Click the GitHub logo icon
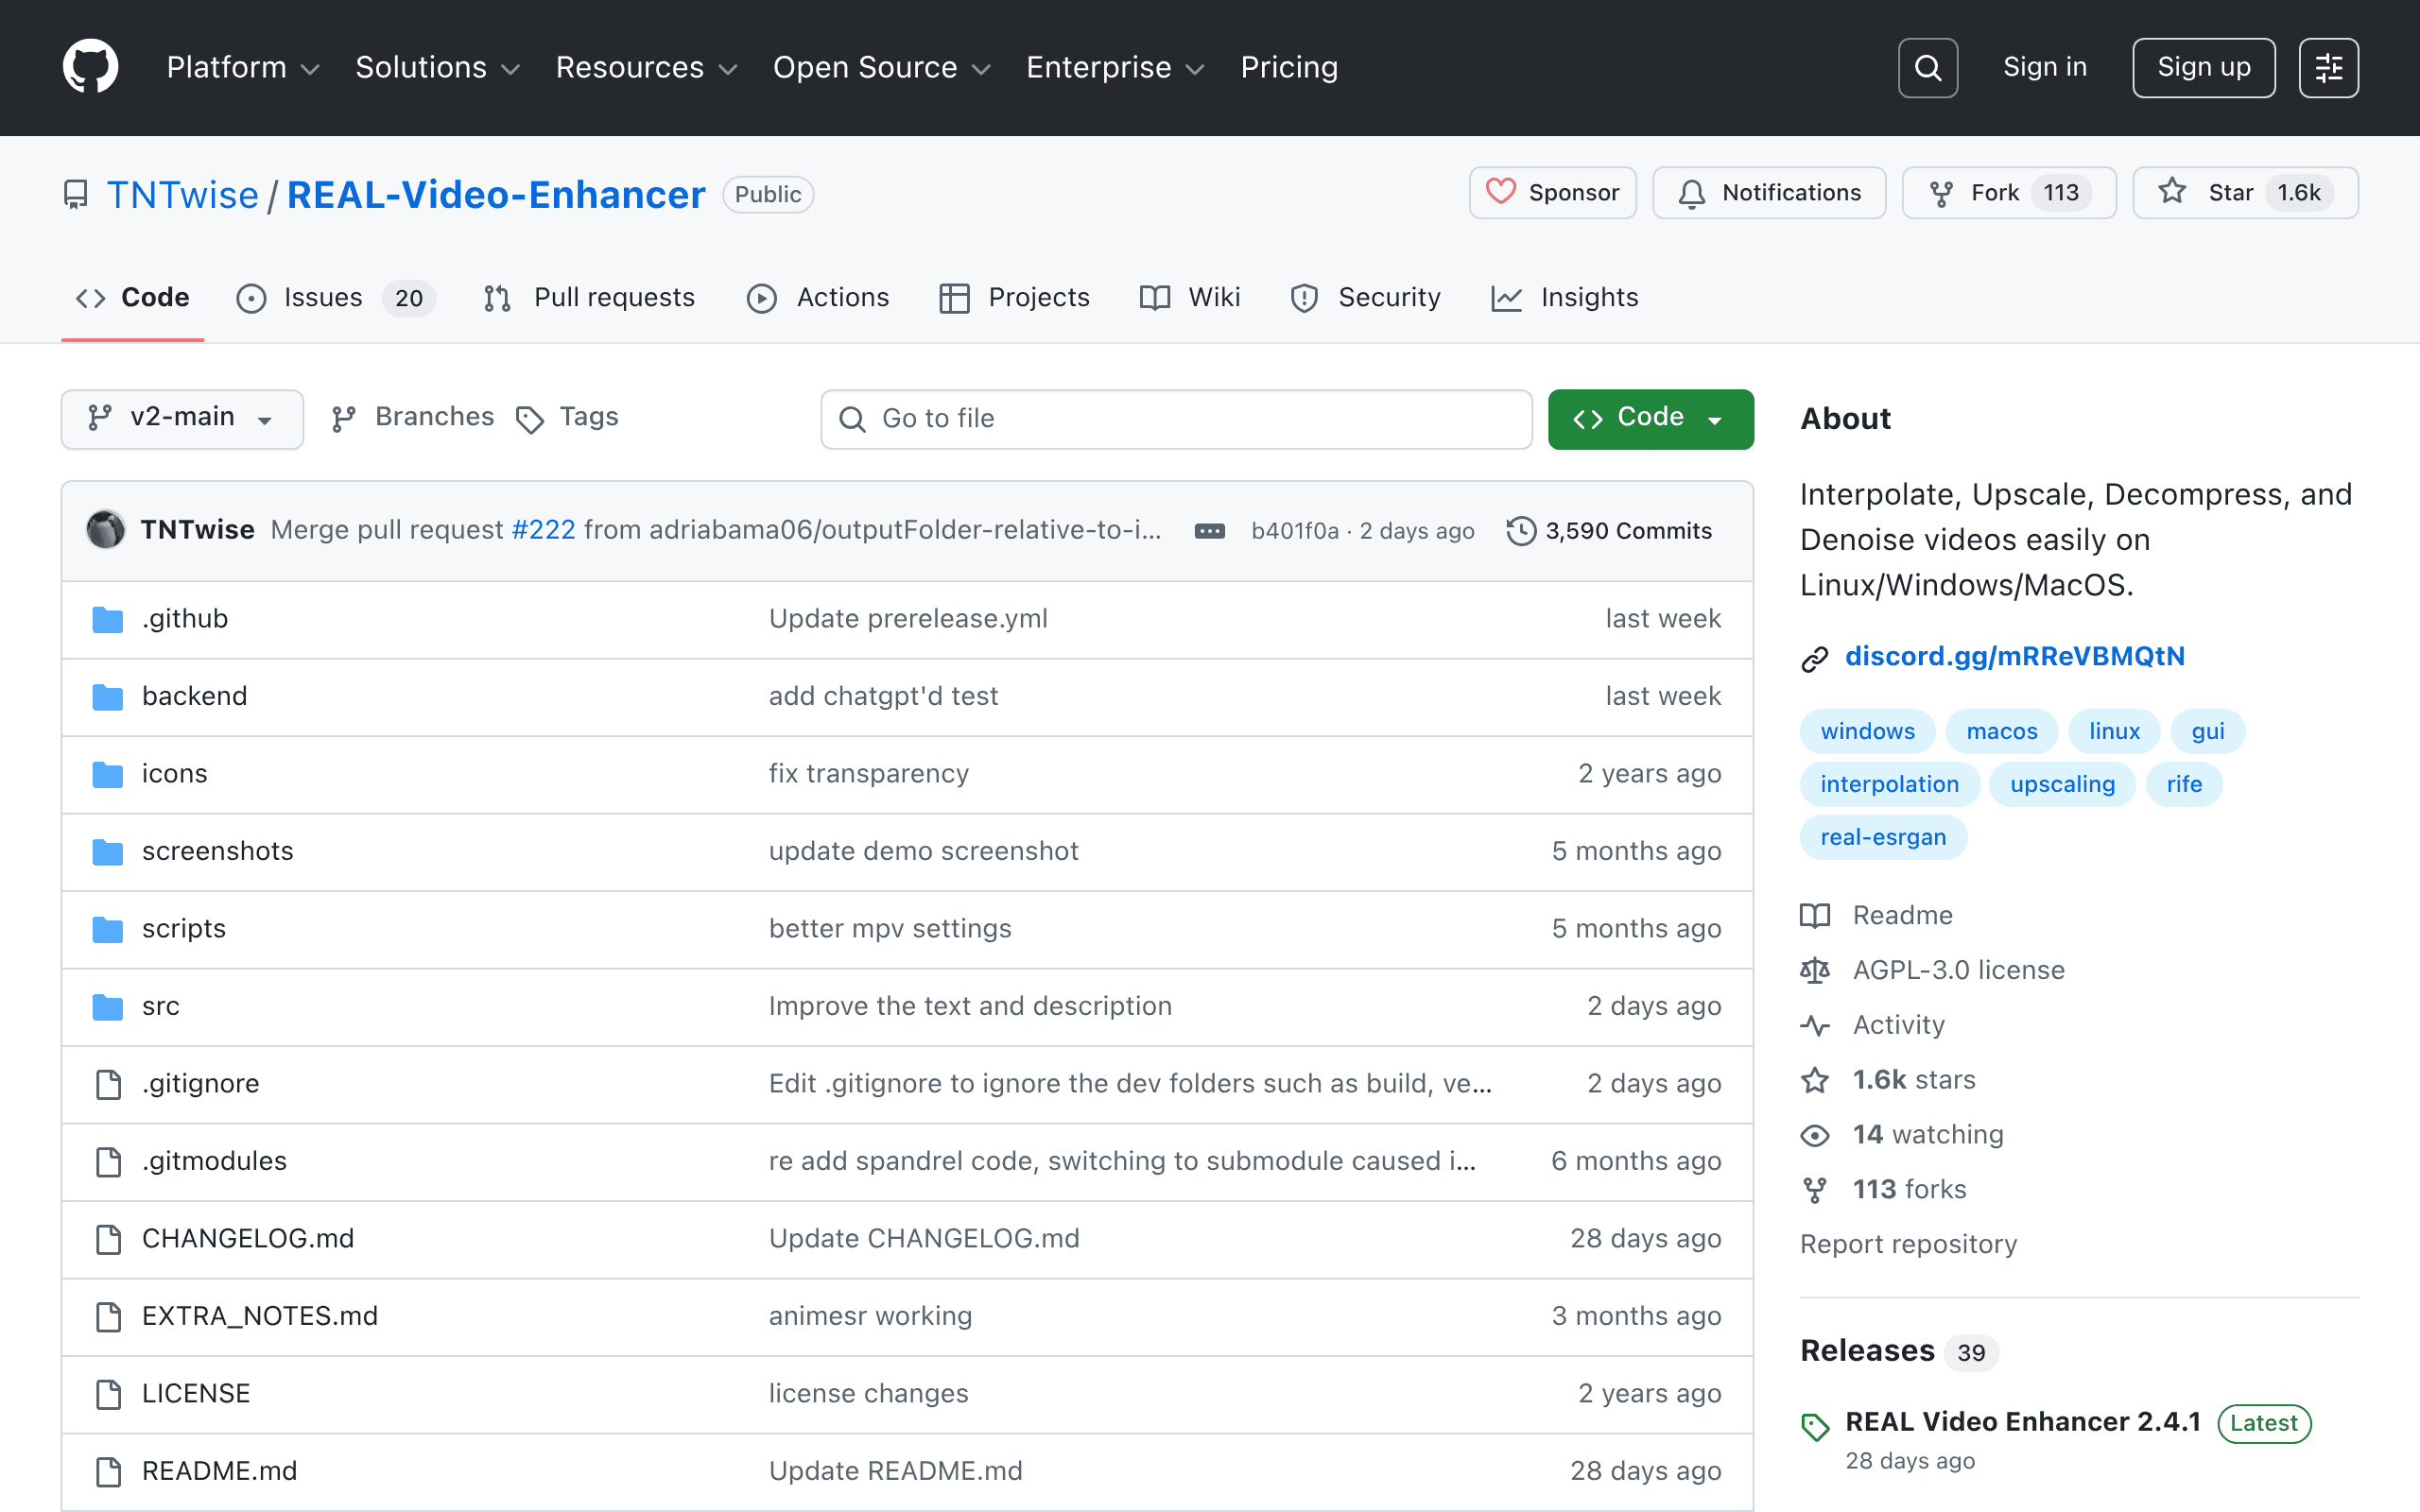 pyautogui.click(x=90, y=67)
